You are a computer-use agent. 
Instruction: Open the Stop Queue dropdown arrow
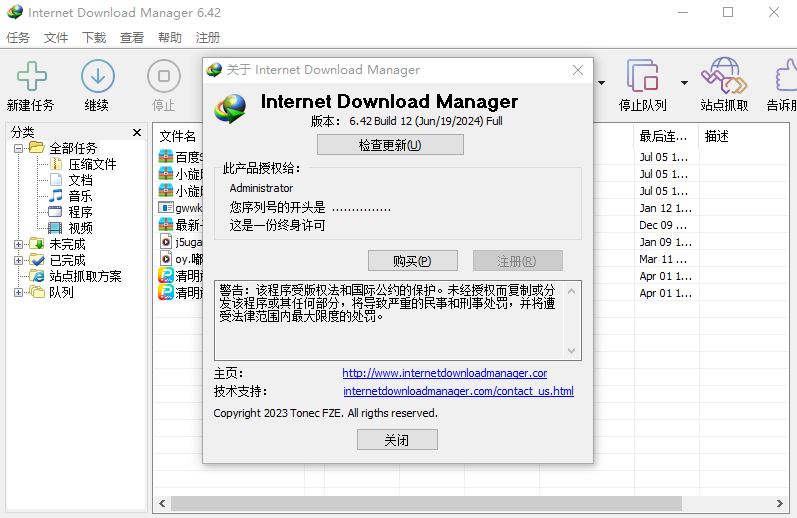(x=684, y=82)
